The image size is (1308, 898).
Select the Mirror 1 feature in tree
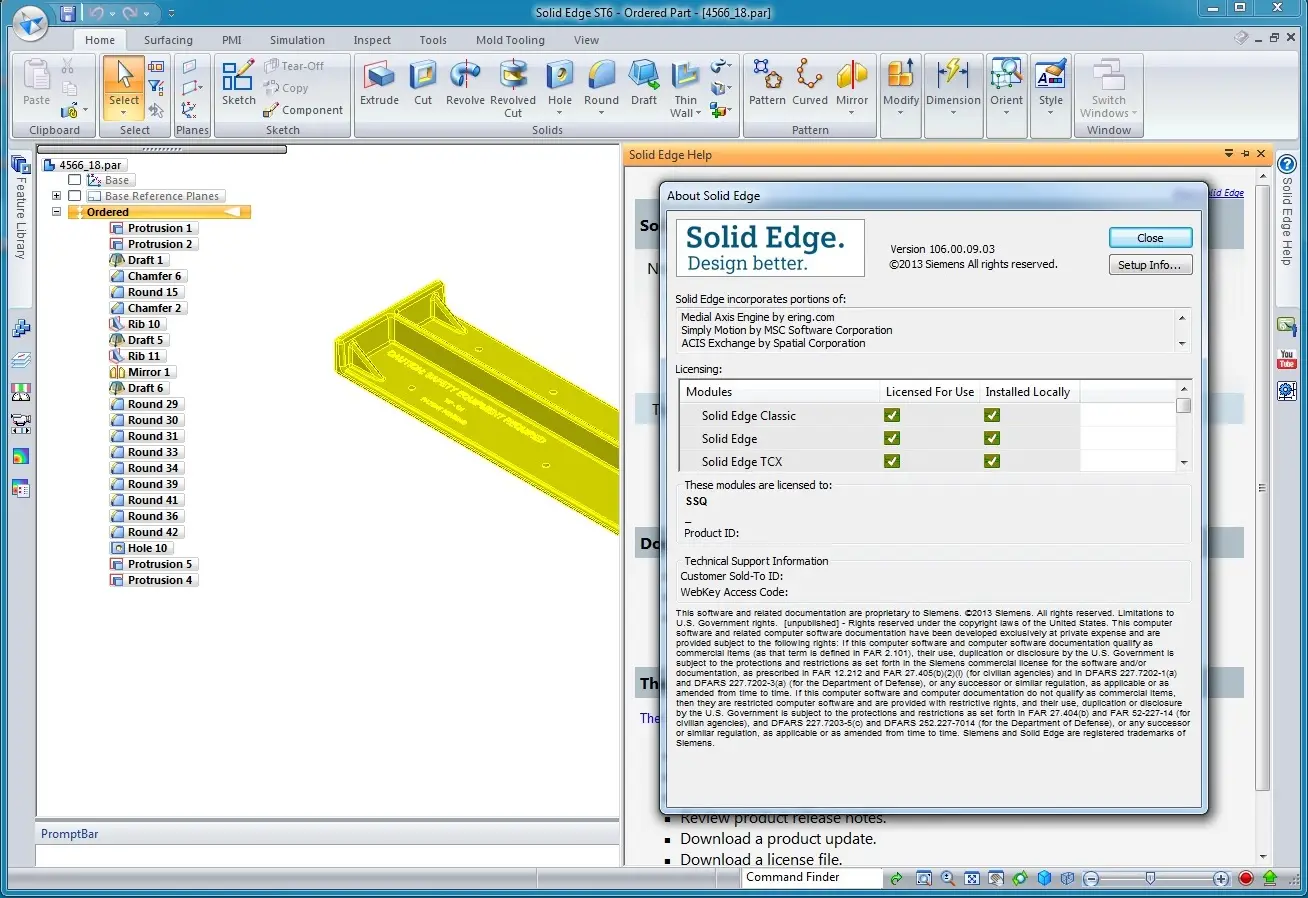click(141, 372)
